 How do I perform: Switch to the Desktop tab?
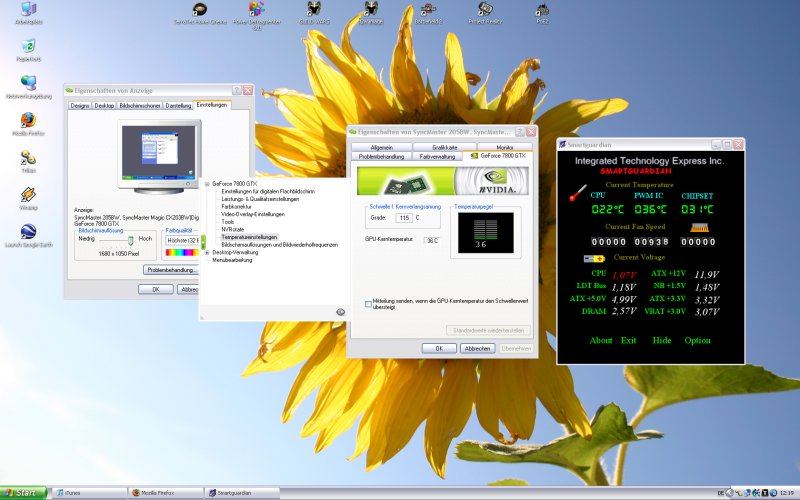pos(104,106)
